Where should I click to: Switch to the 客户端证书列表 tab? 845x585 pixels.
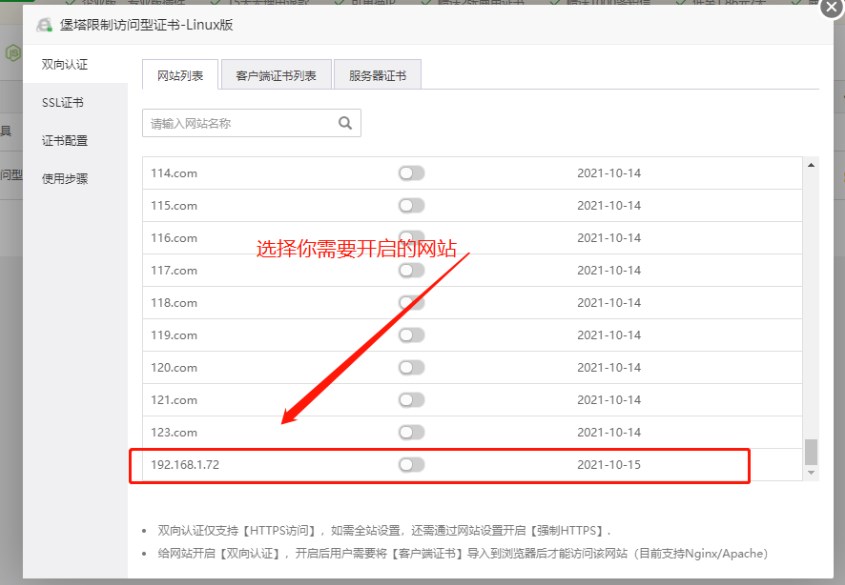(276, 75)
